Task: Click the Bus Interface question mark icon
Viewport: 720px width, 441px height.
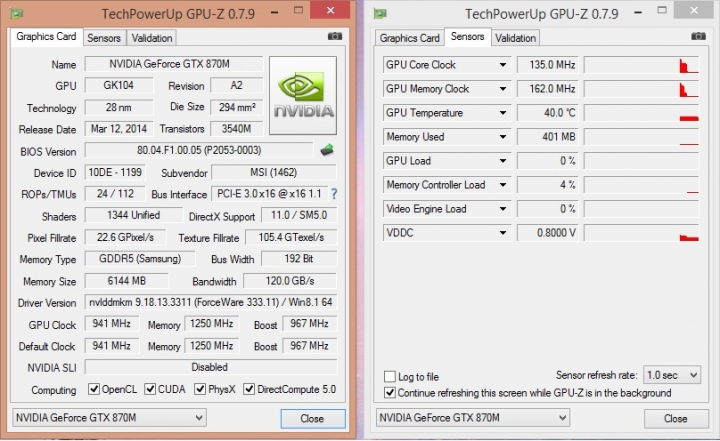Action: 334,194
